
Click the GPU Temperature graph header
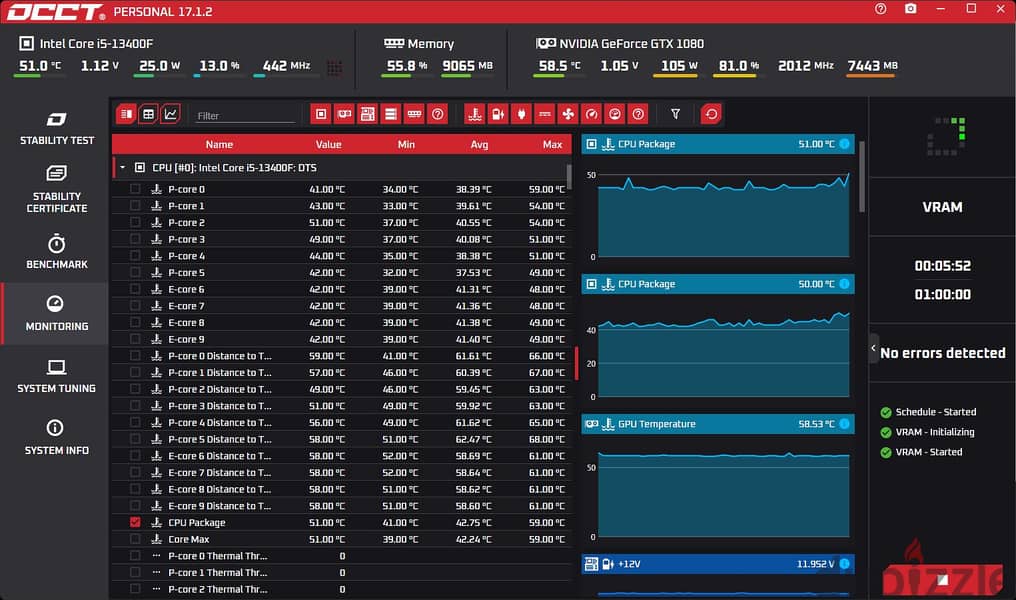pyautogui.click(x=717, y=424)
